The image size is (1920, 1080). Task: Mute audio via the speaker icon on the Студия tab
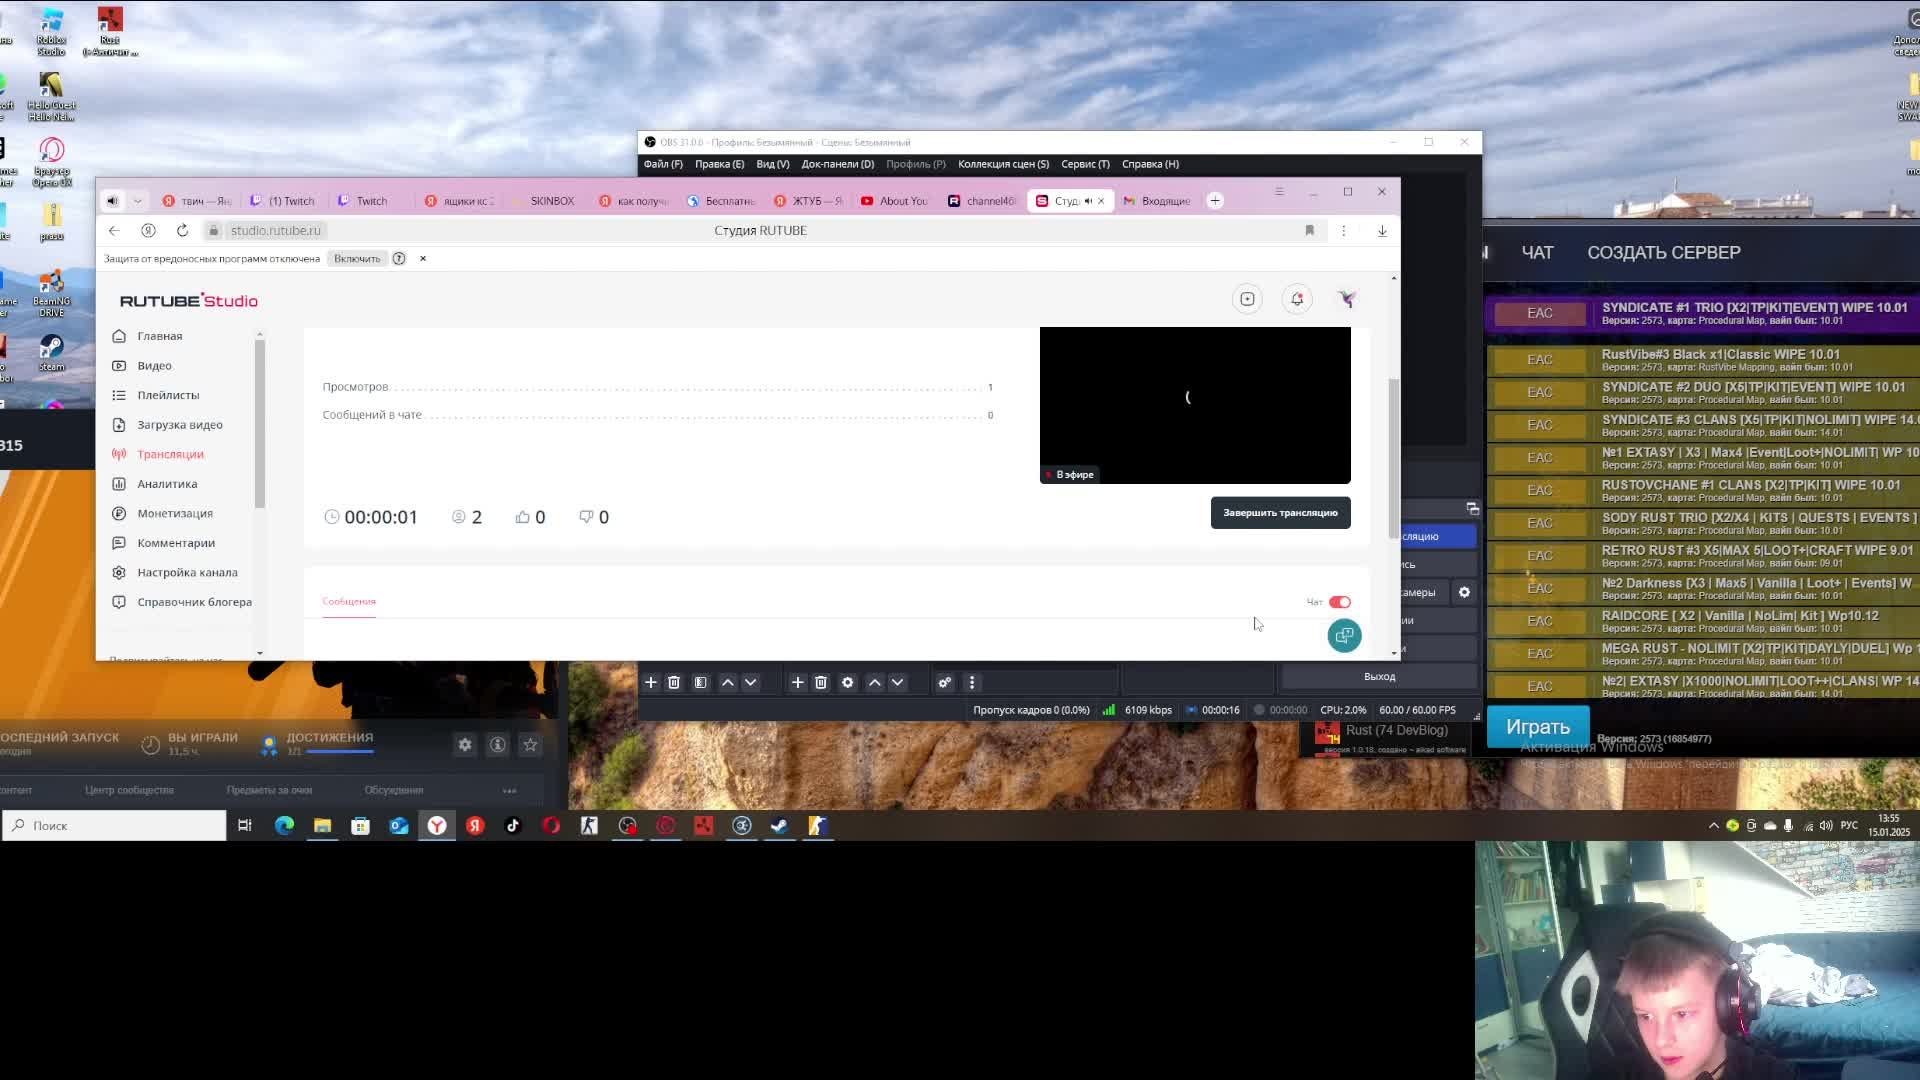1088,201
